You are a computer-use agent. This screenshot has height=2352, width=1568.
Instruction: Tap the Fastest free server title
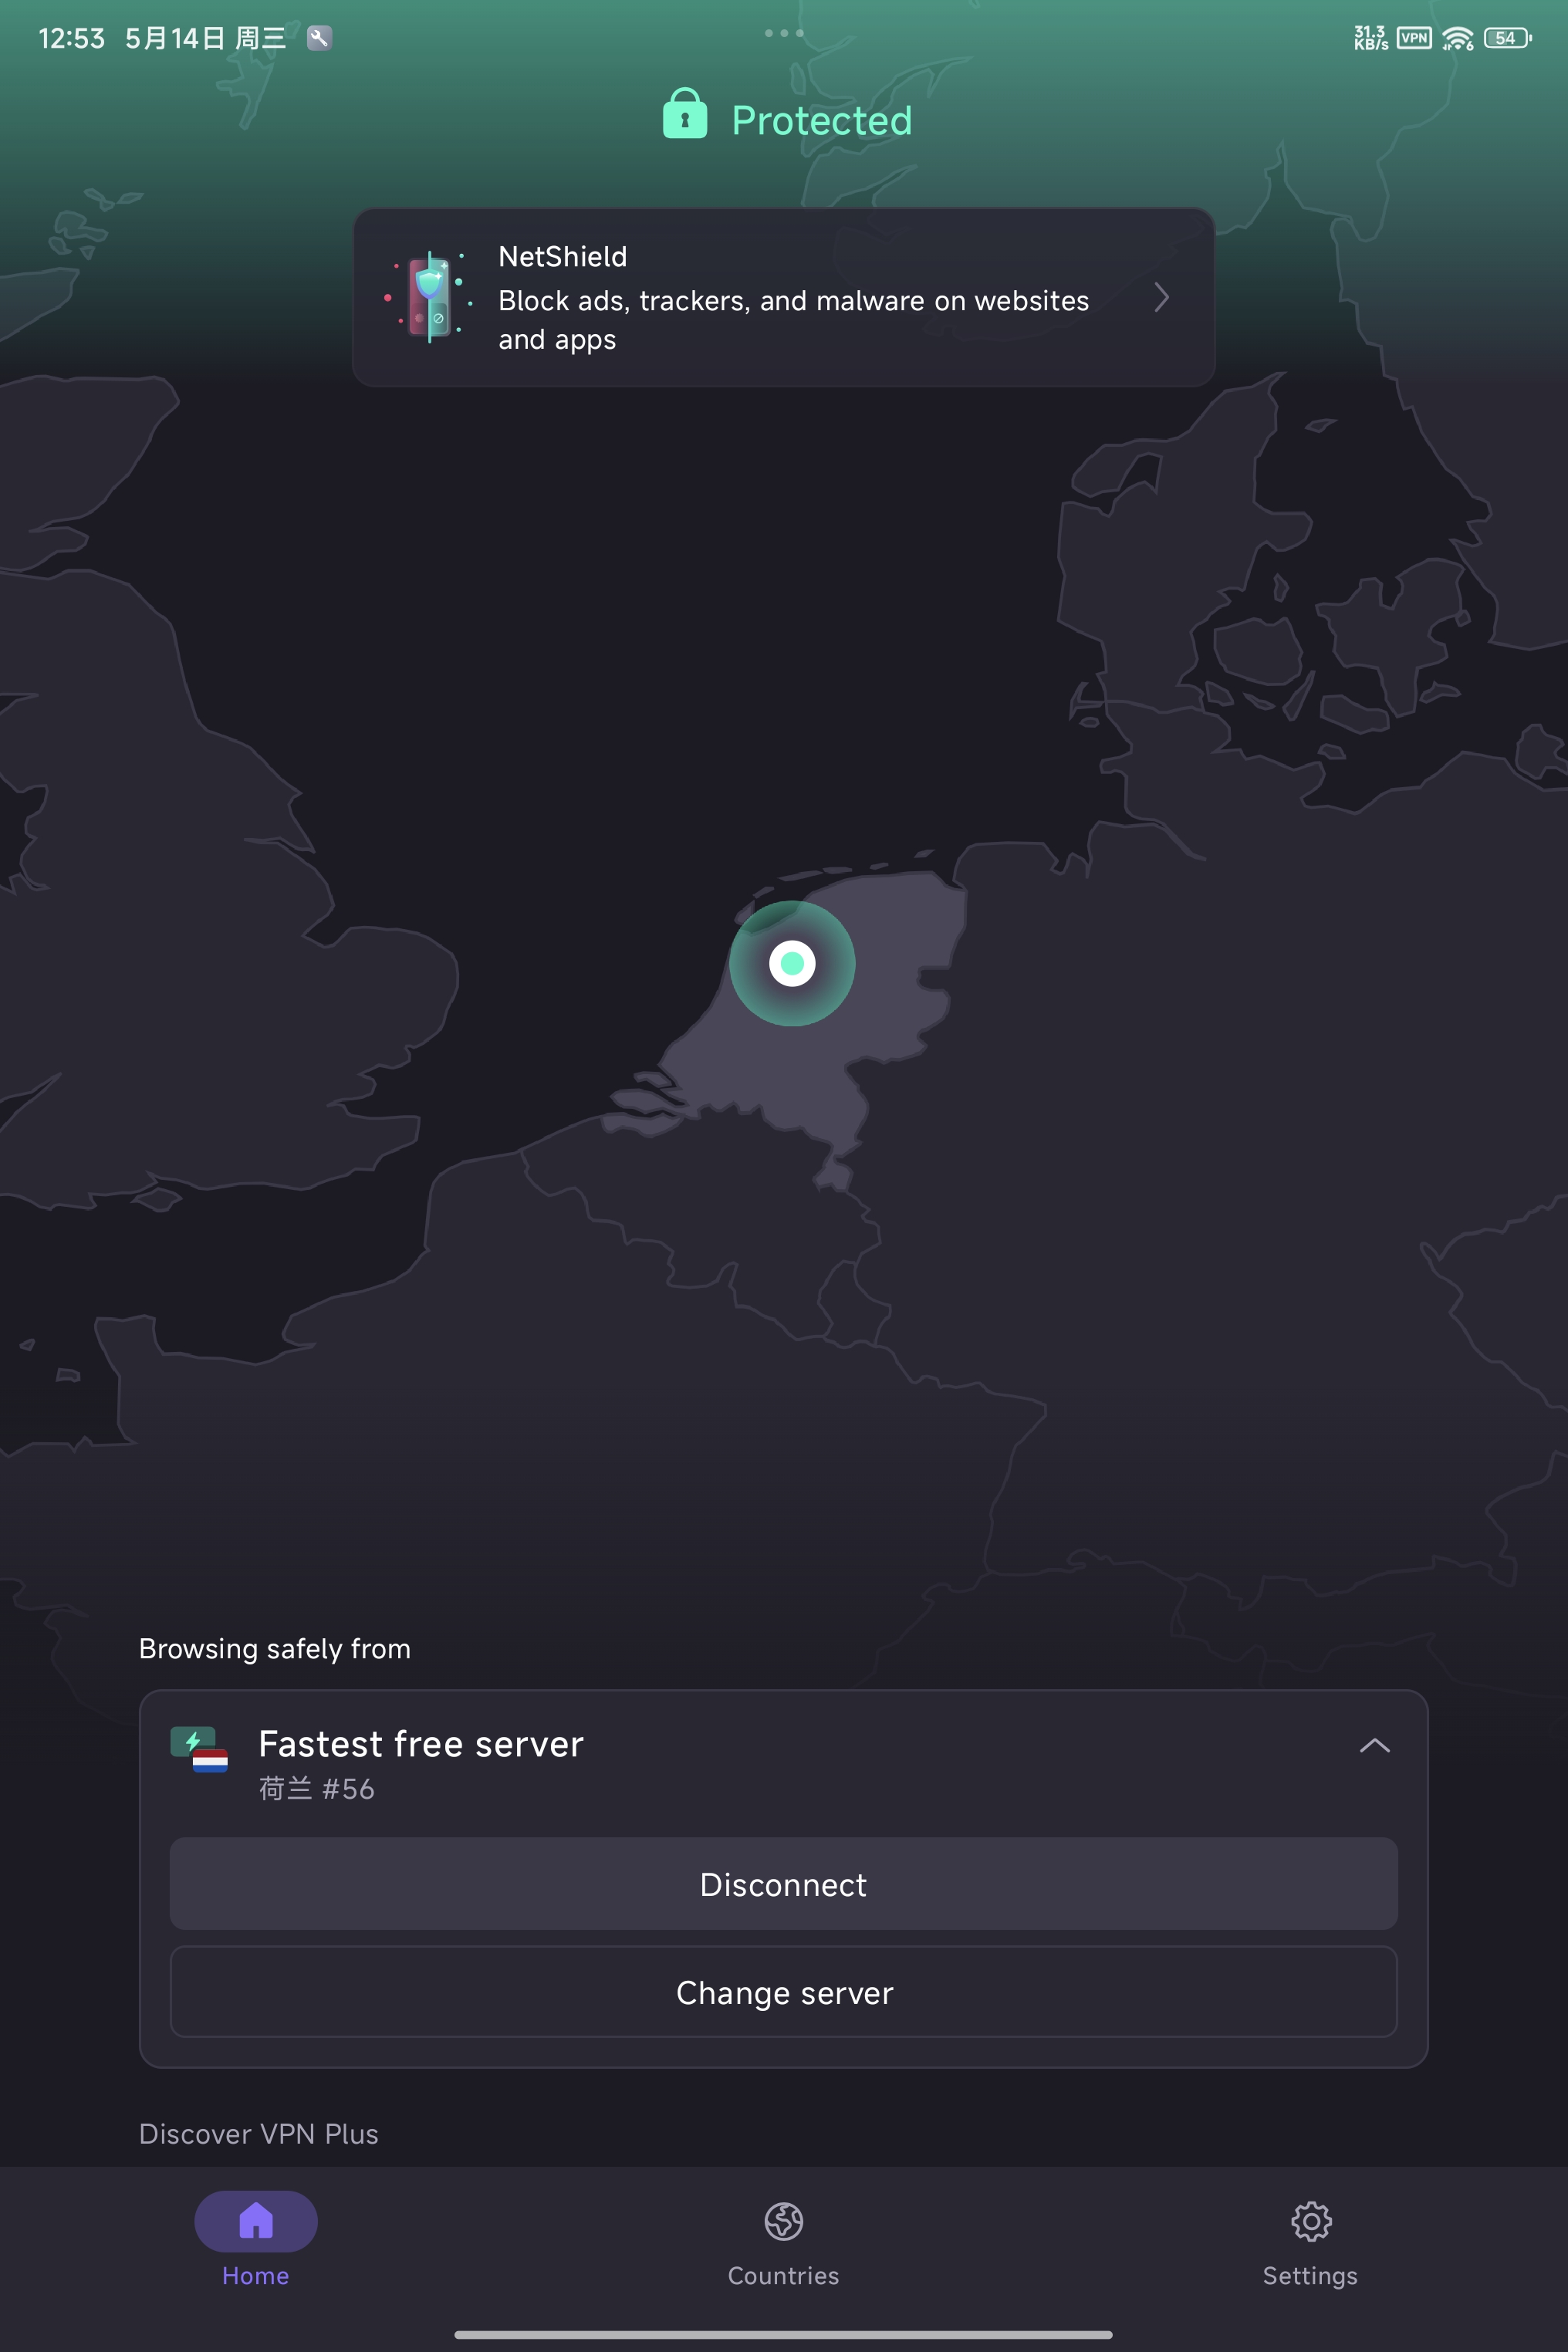coord(421,1744)
